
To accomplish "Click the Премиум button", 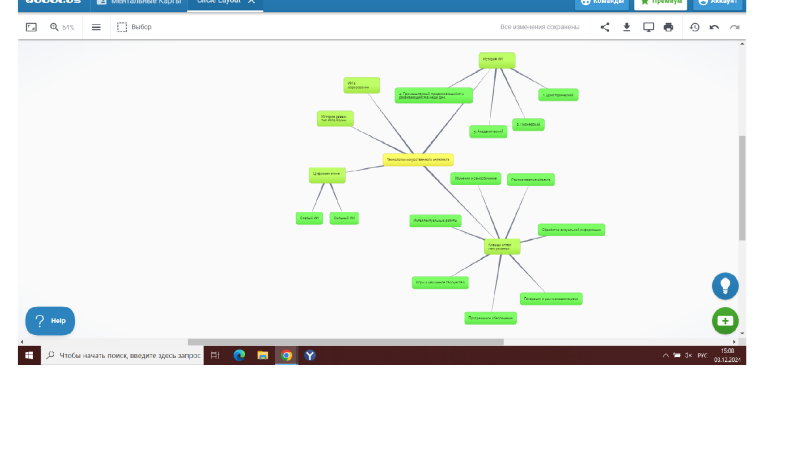I will 660,3.
